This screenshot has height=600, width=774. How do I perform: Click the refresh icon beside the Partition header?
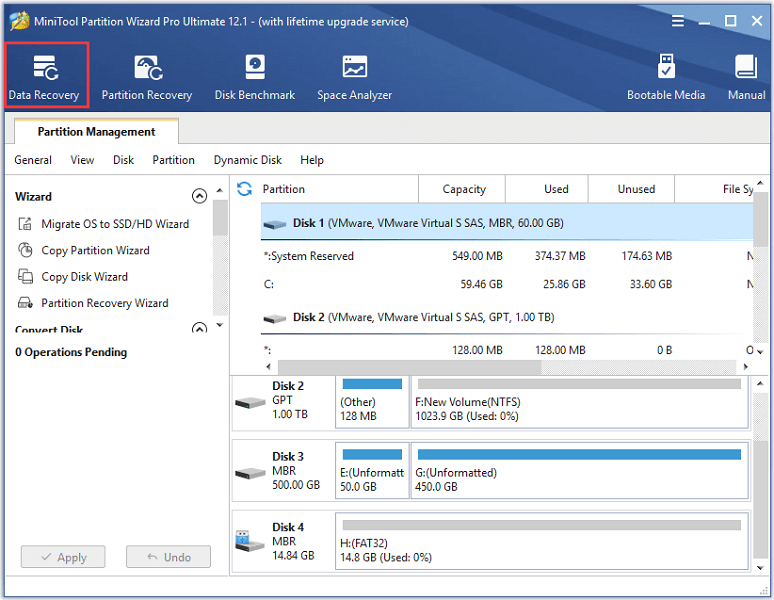[244, 188]
